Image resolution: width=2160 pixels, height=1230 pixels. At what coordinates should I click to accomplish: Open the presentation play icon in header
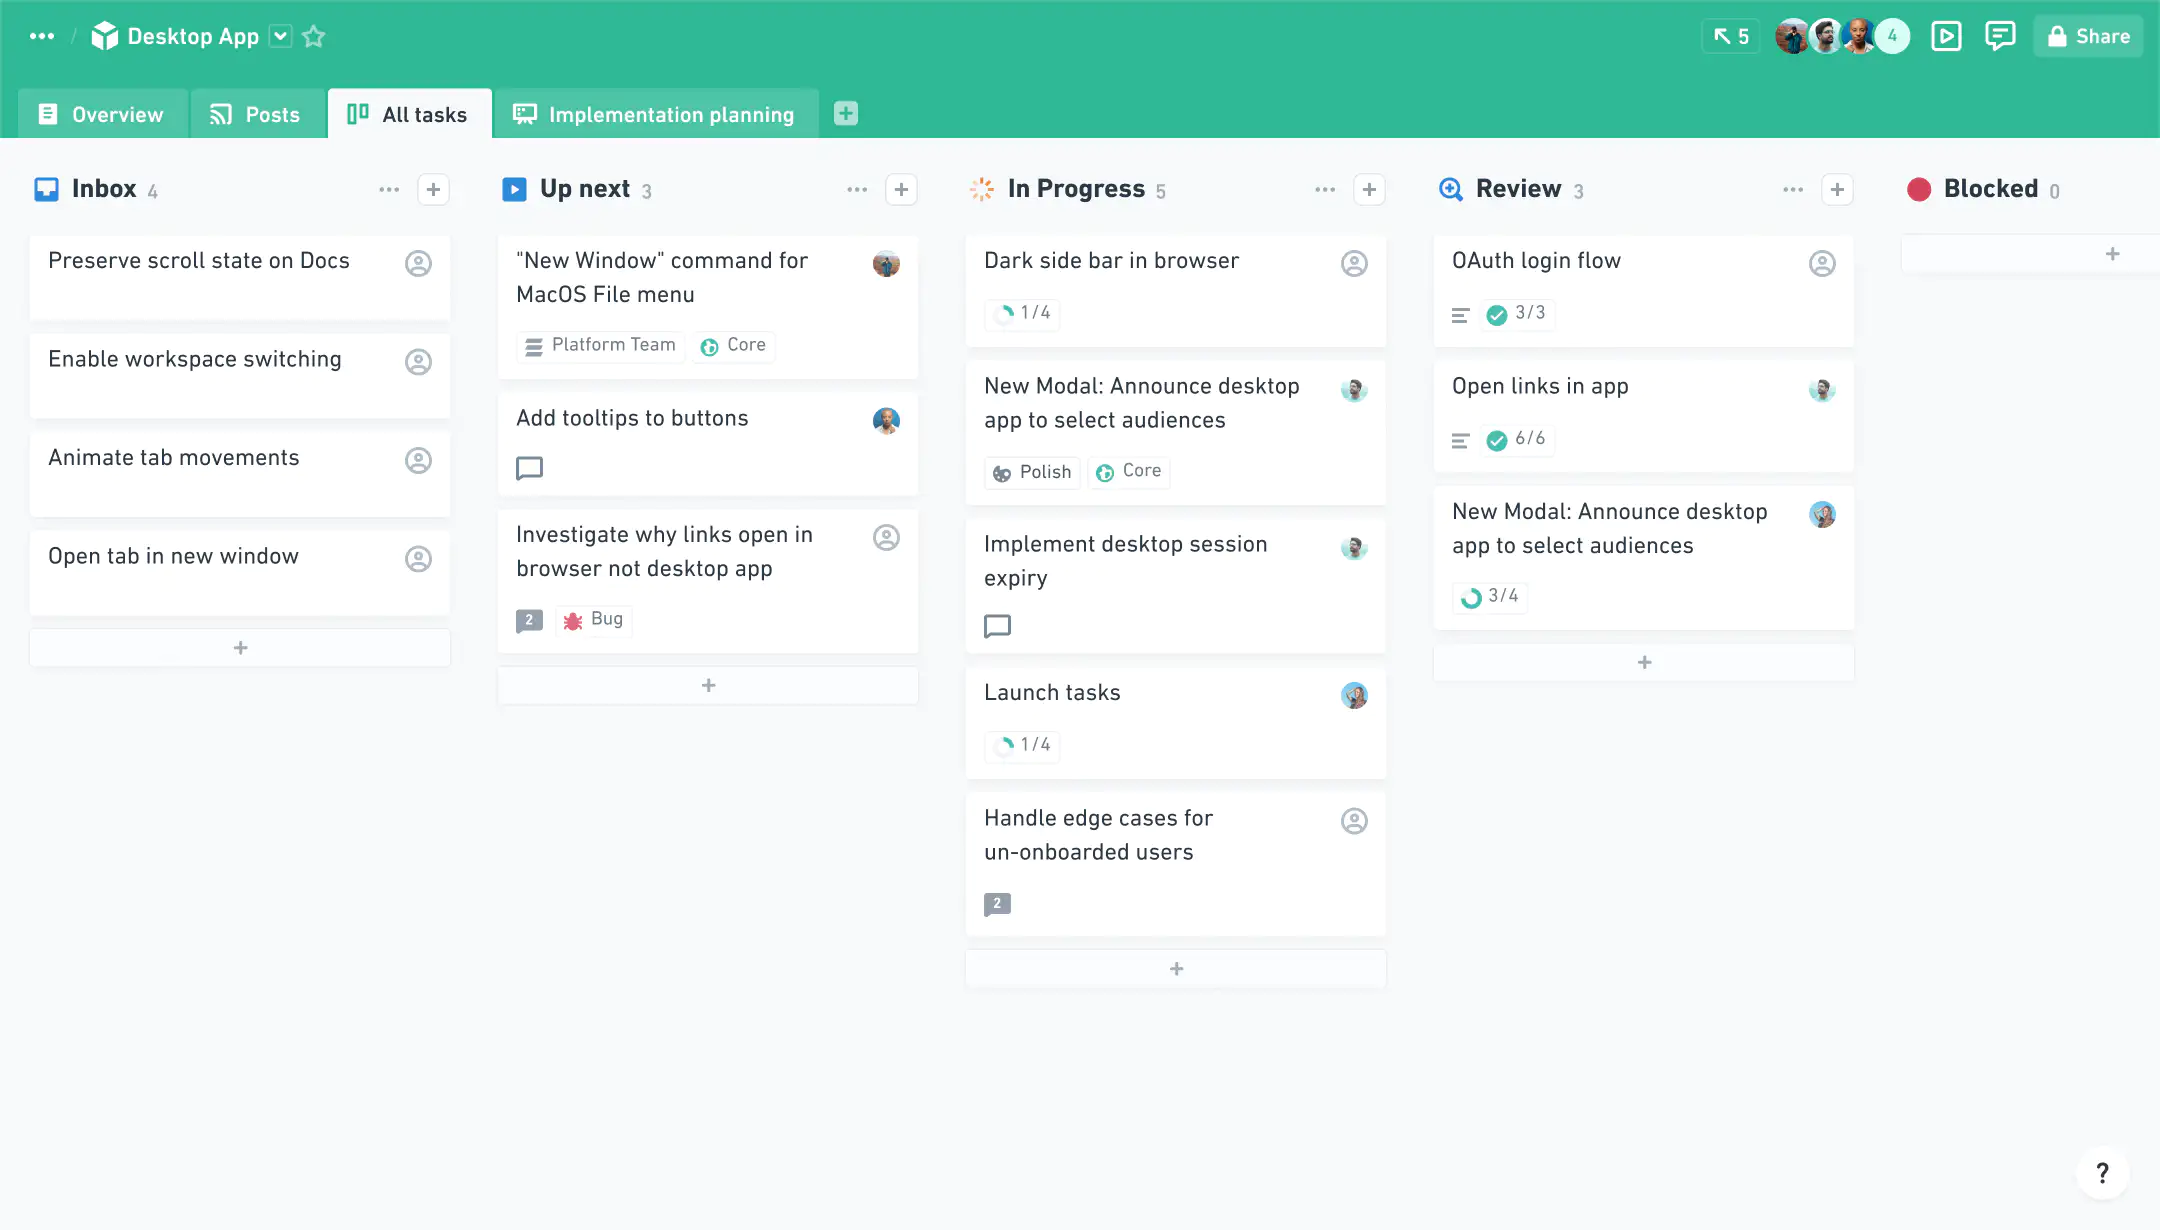tap(1945, 37)
